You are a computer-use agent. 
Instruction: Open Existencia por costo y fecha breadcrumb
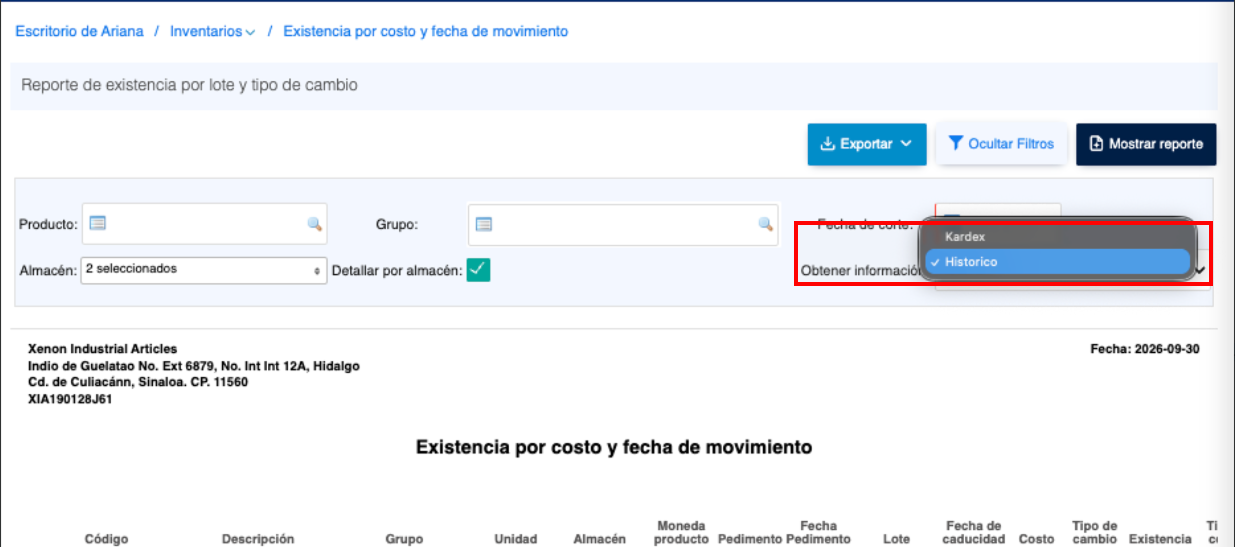[426, 32]
